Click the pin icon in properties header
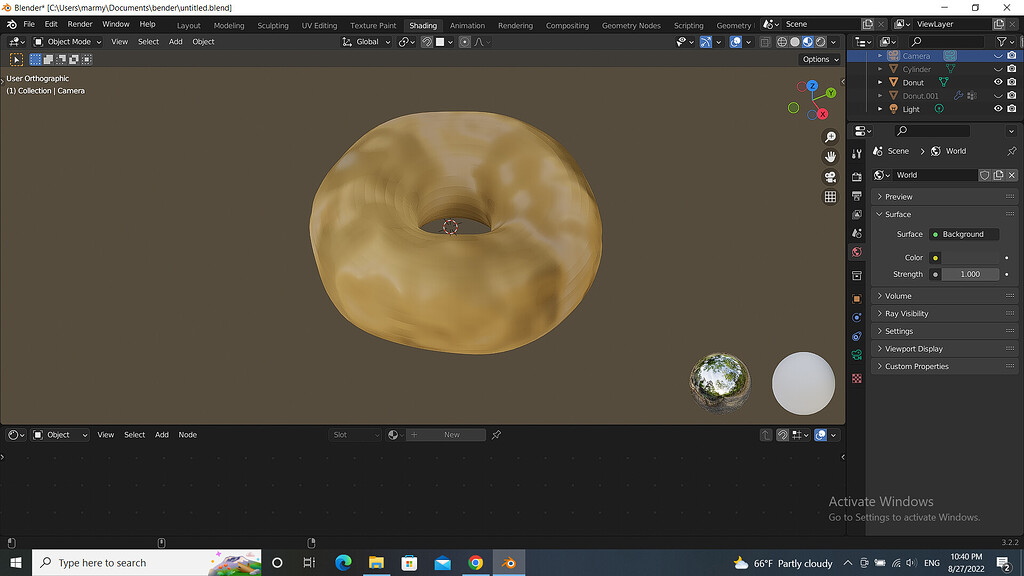1024x576 pixels. (1012, 151)
